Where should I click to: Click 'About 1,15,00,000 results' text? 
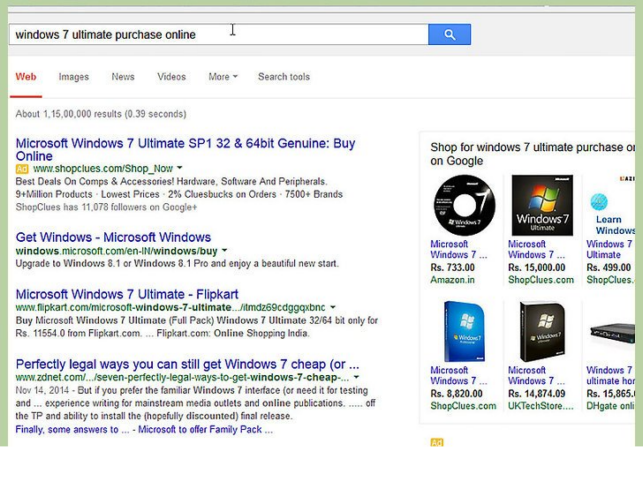(x=101, y=114)
